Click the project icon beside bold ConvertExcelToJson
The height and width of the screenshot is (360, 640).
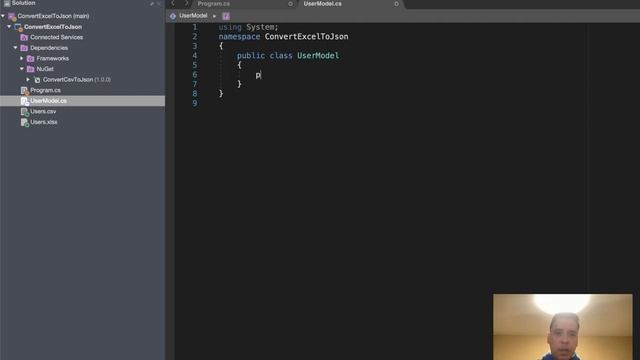pos(18,27)
